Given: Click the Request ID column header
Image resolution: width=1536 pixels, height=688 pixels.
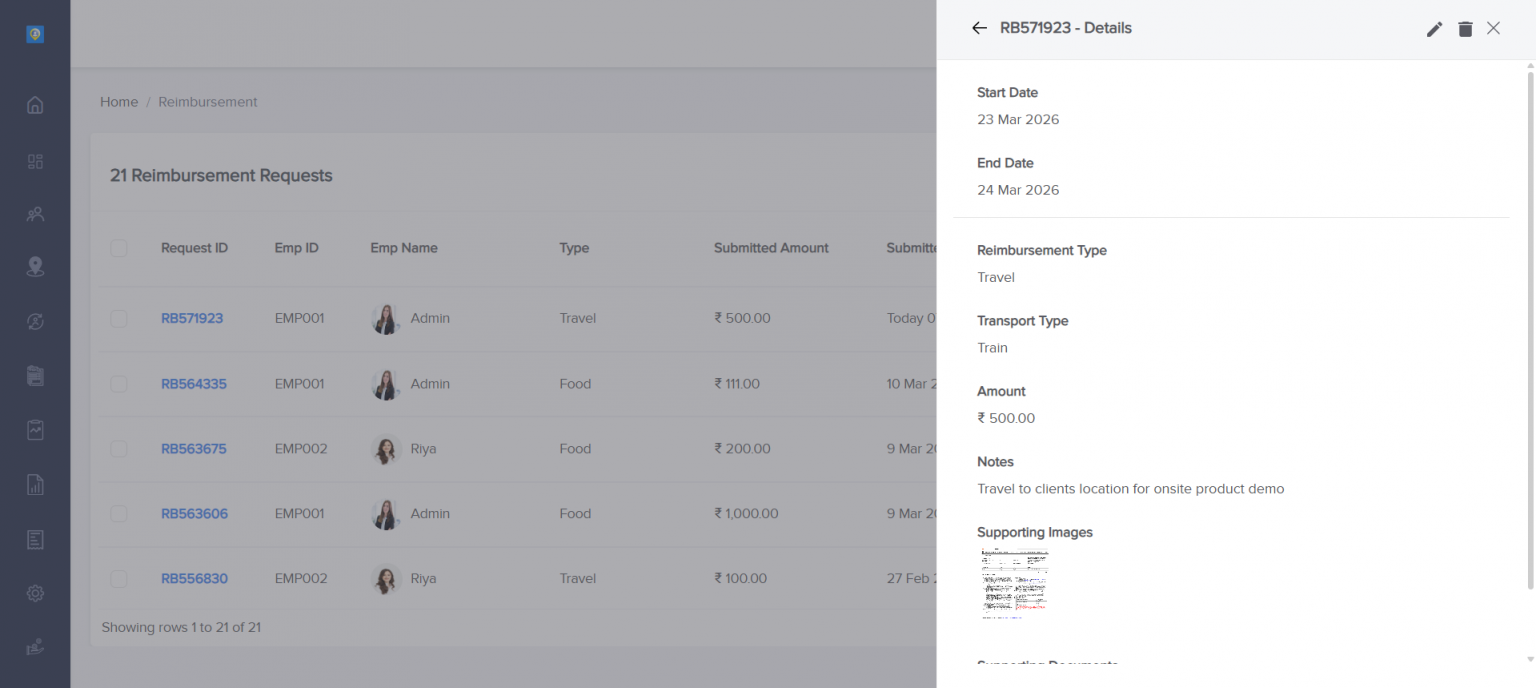Looking at the screenshot, I should [194, 248].
